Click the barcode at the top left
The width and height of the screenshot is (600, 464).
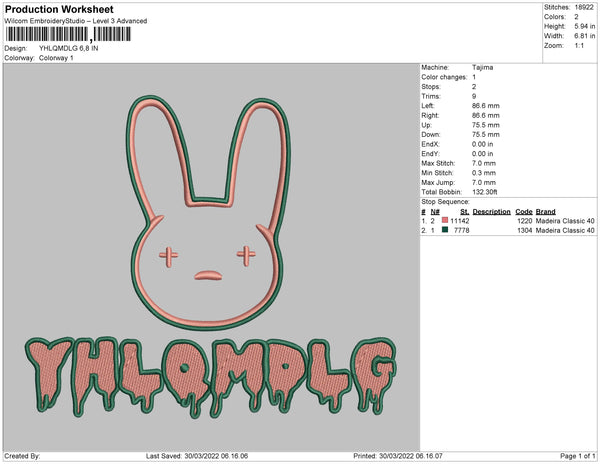[68, 34]
